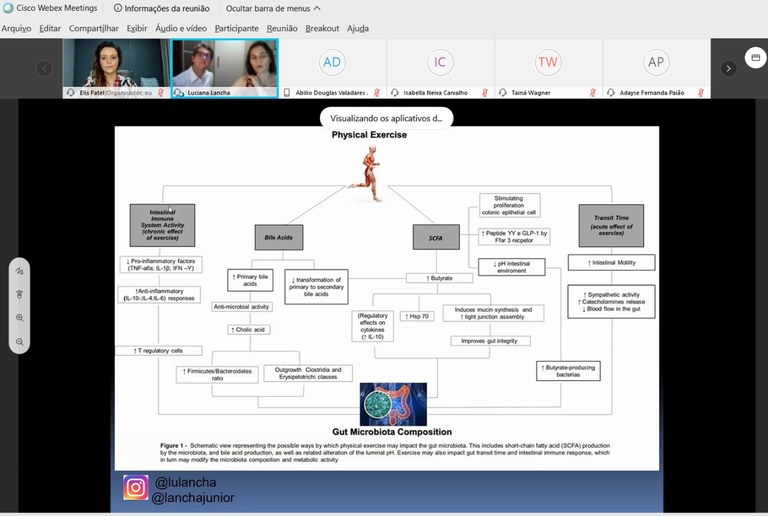Screen dimensions: 768x516
Task: Expand the Participante menu
Action: click(236, 28)
